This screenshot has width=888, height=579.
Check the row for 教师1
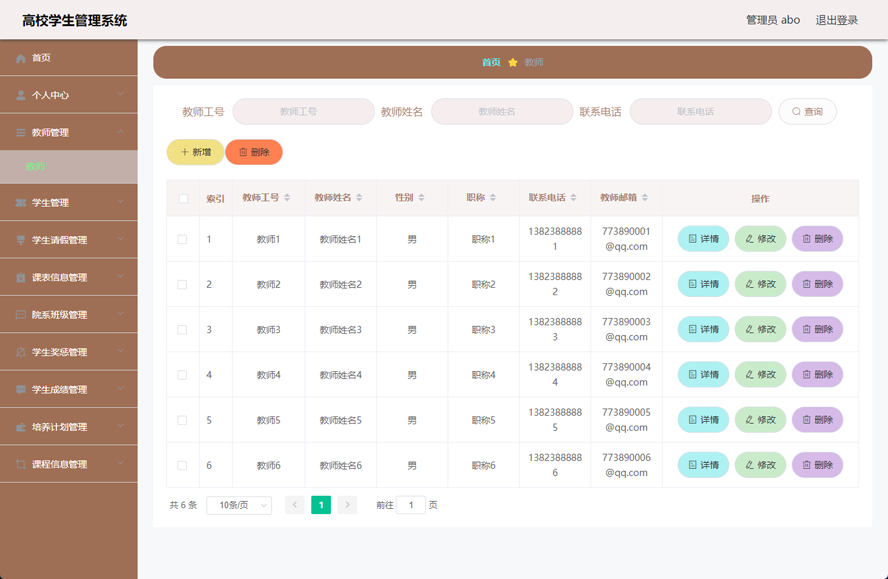tap(182, 239)
